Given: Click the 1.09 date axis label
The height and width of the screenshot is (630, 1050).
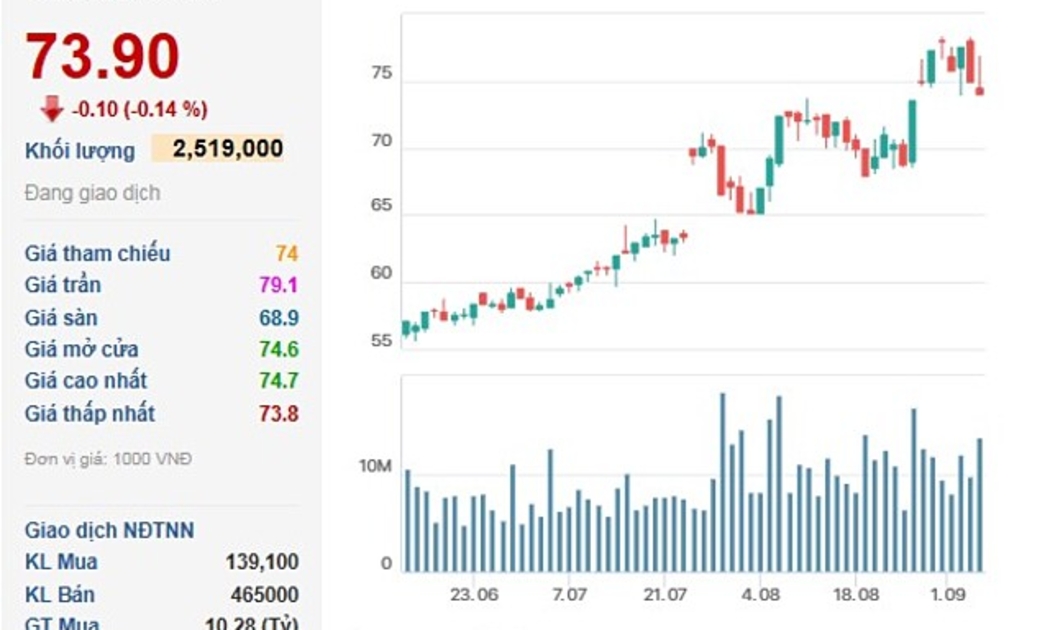Looking at the screenshot, I should tap(947, 595).
